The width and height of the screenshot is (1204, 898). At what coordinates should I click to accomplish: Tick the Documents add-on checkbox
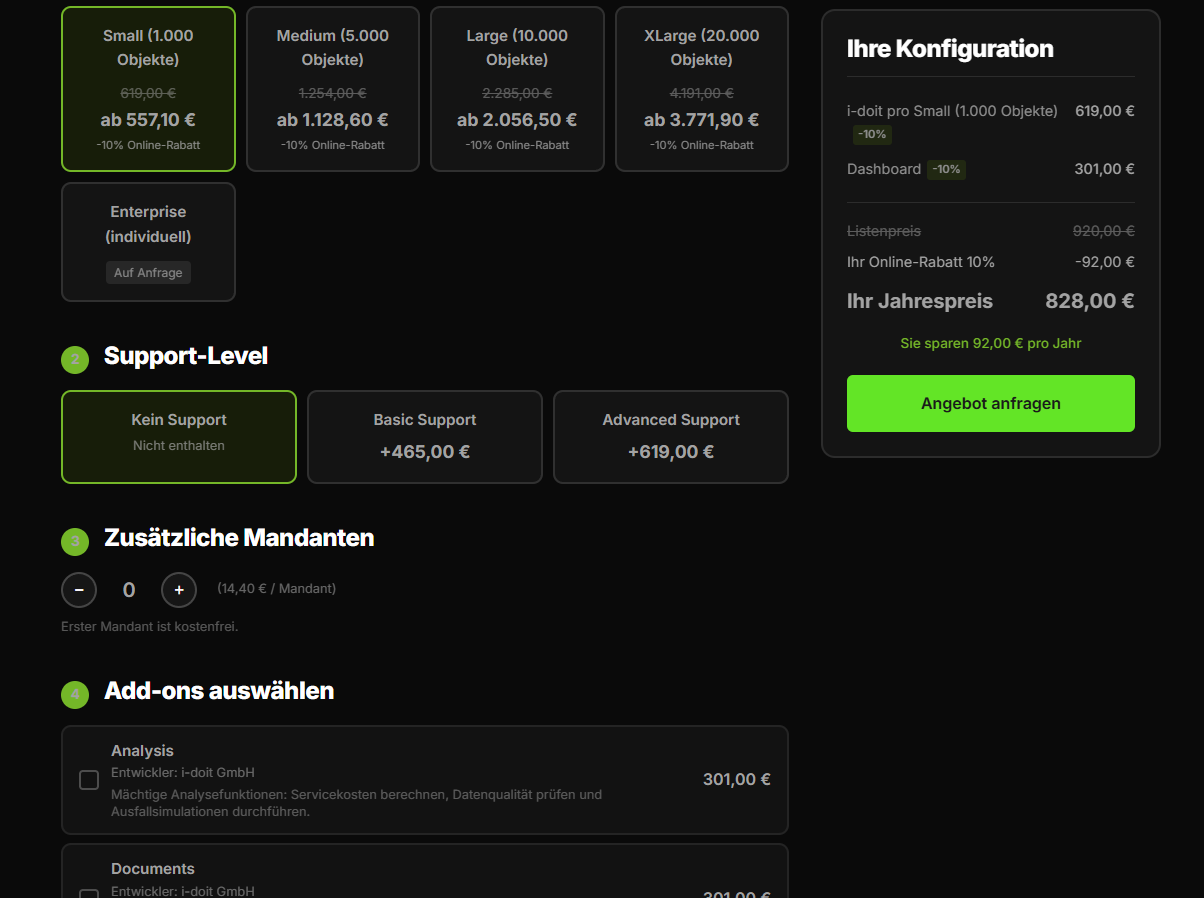(x=89, y=893)
